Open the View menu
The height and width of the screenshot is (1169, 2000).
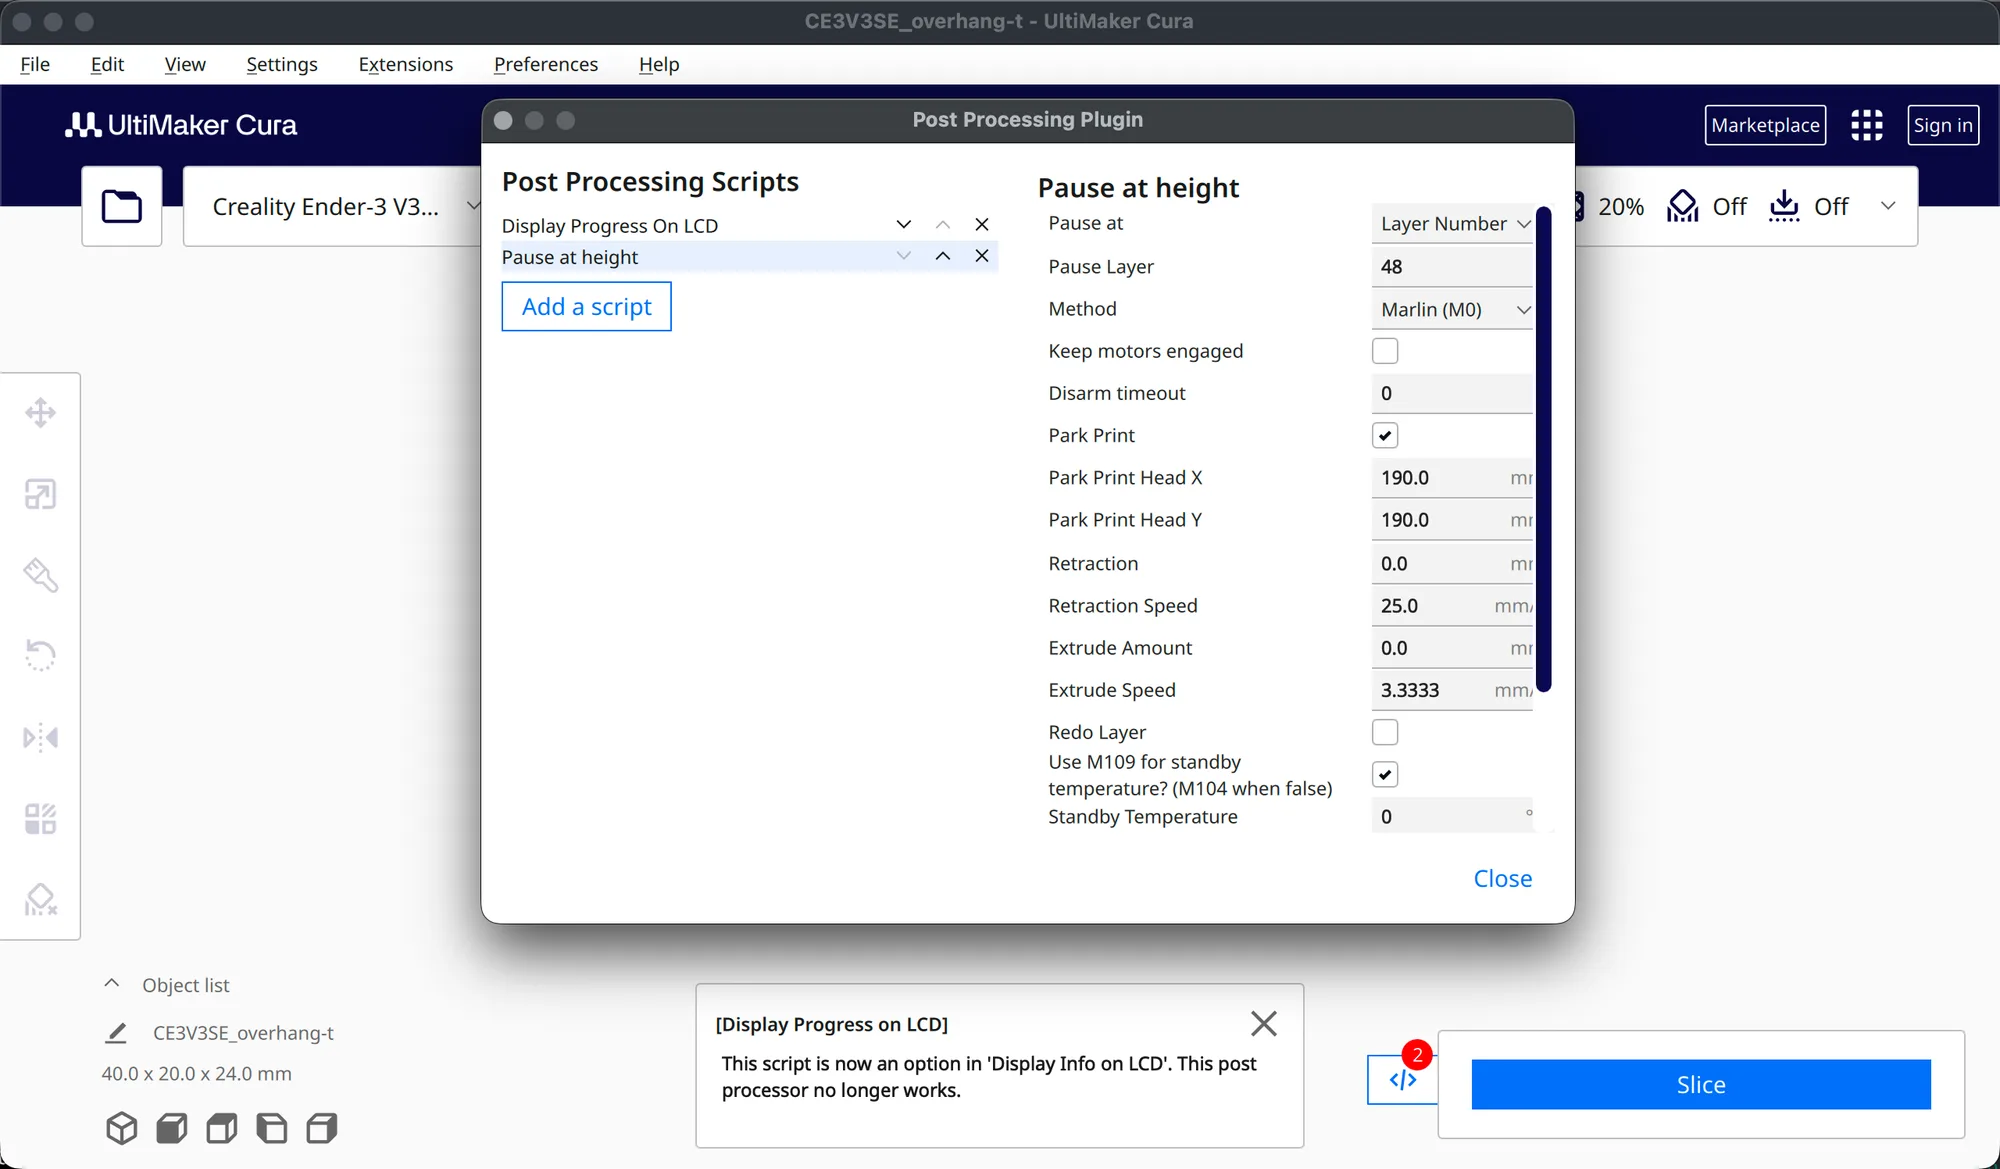pos(185,64)
